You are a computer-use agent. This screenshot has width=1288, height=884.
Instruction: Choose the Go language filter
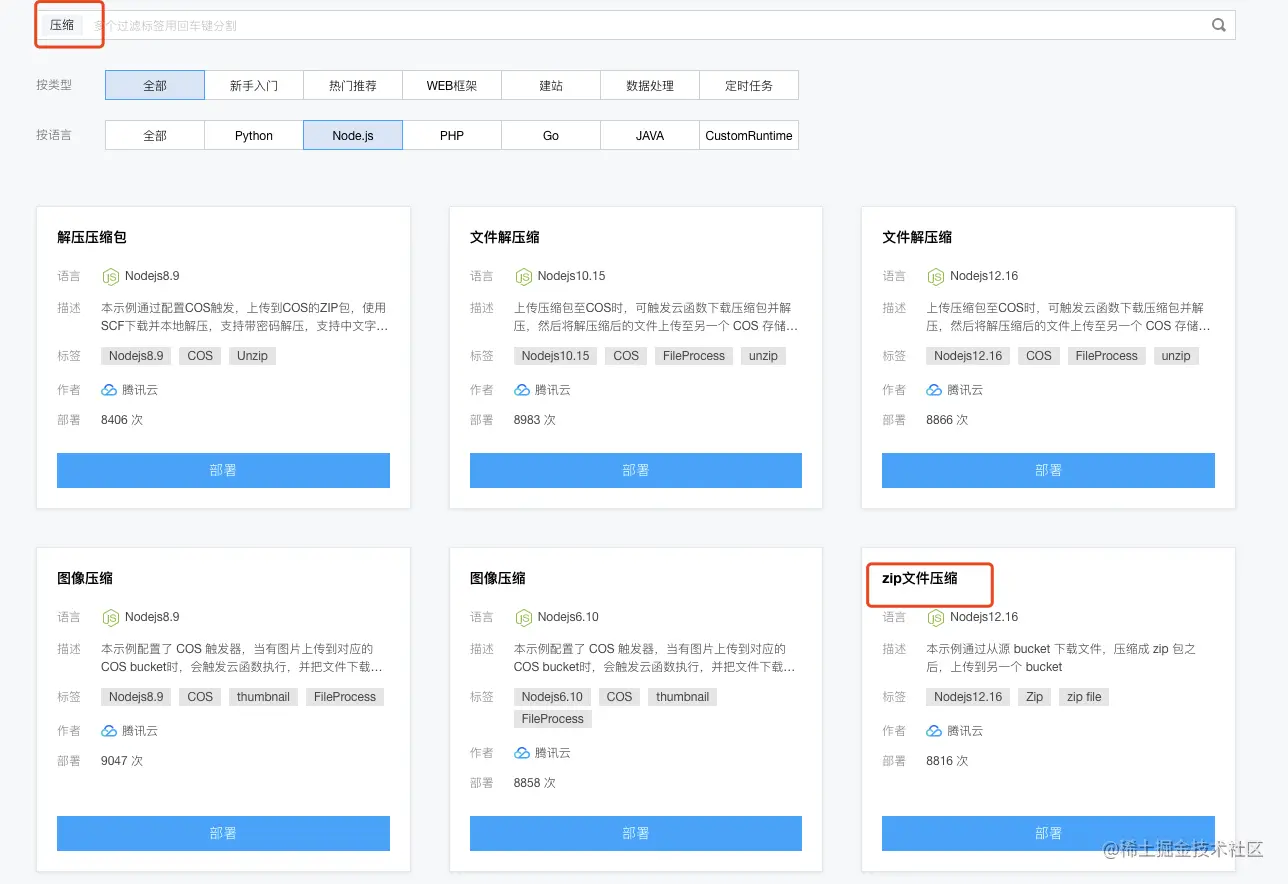(551, 135)
